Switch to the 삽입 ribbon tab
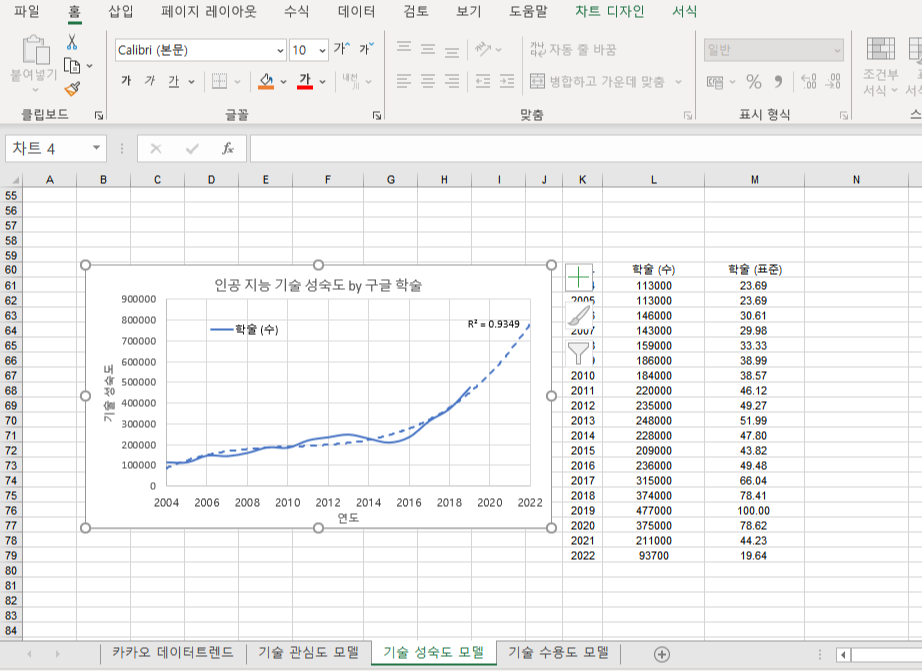Image resolution: width=922 pixels, height=671 pixels. [121, 11]
